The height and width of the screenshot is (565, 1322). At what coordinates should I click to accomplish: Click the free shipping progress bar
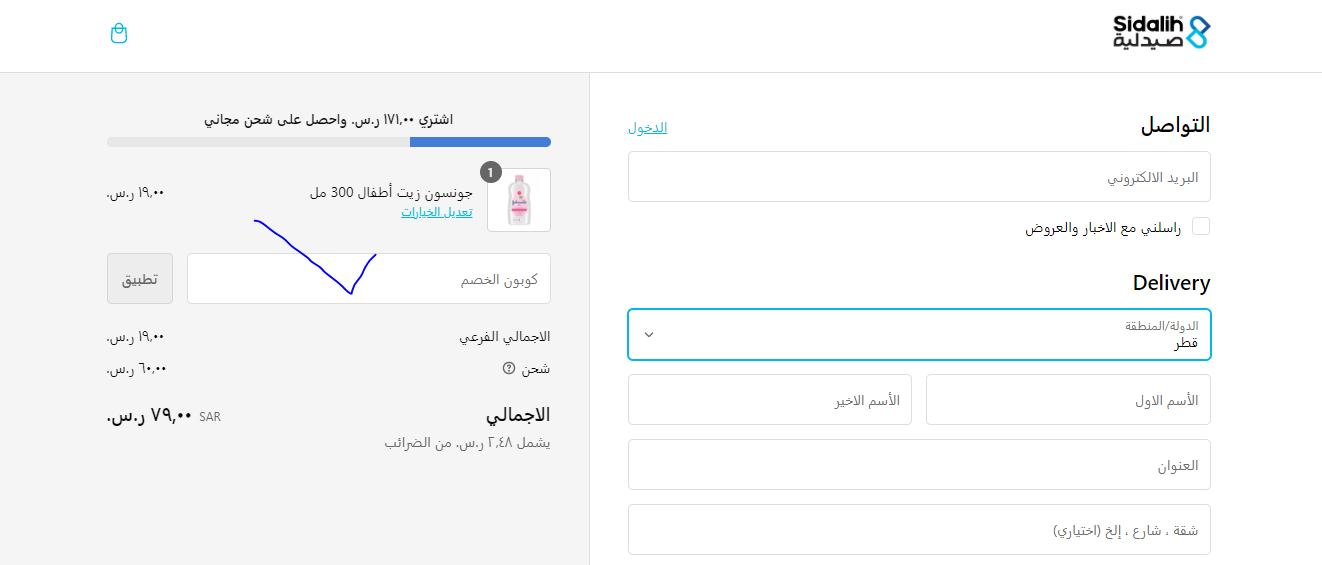pos(328,142)
